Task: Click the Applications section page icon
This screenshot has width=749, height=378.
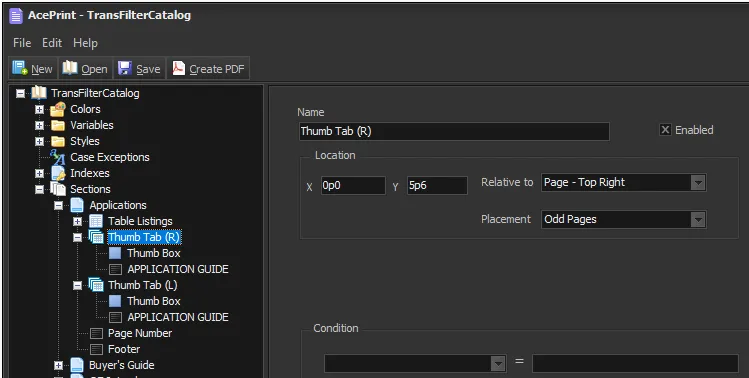Action: point(77,205)
